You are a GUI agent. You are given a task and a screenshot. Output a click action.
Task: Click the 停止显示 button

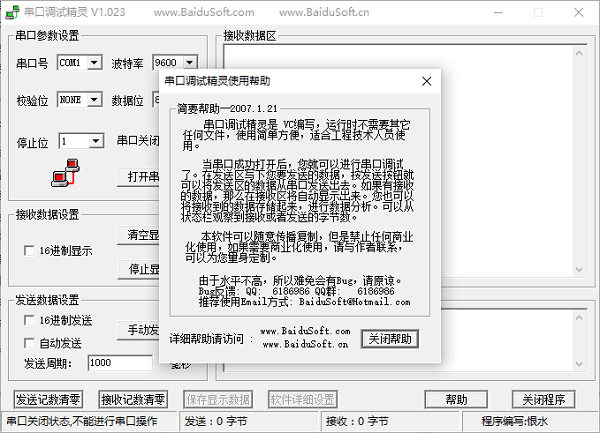139,269
